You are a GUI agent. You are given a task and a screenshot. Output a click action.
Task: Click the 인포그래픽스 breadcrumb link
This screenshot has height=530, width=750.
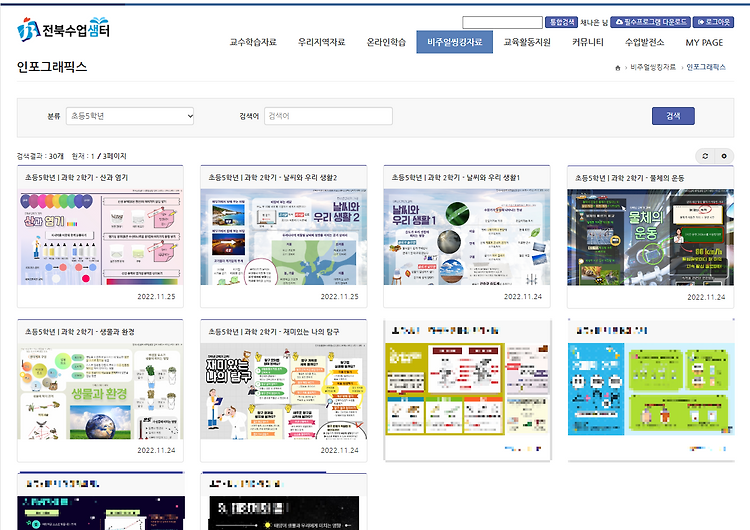(706, 67)
